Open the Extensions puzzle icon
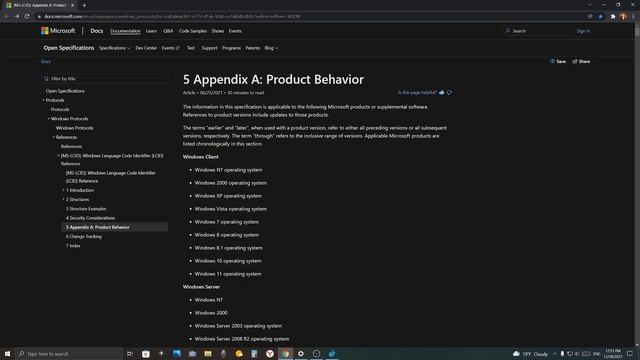 coord(613,16)
